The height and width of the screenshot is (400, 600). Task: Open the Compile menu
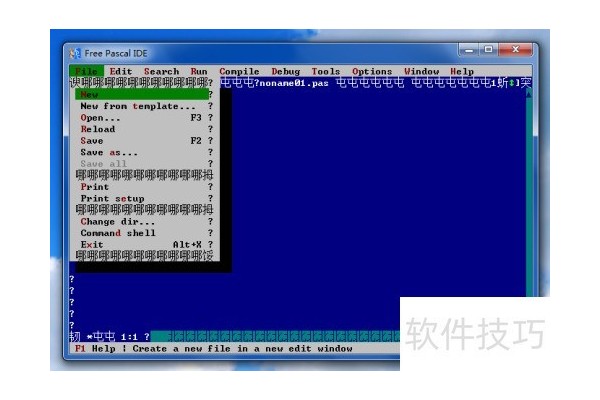[239, 71]
